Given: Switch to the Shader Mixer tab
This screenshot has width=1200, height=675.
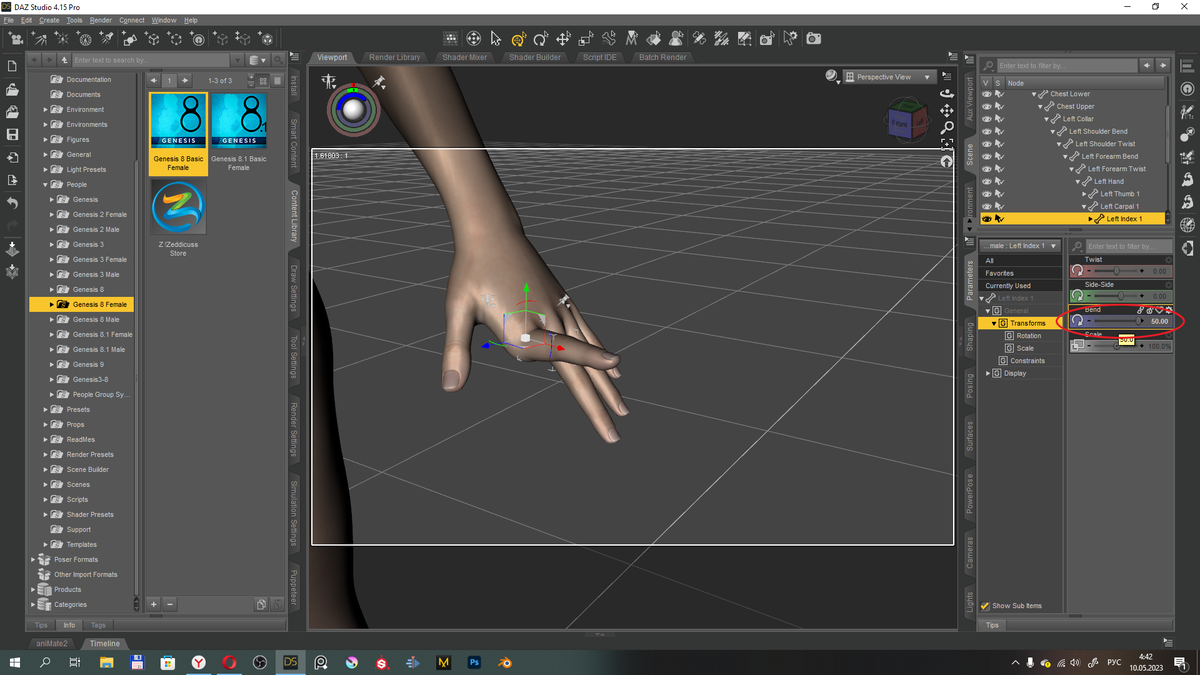Looking at the screenshot, I should point(465,57).
